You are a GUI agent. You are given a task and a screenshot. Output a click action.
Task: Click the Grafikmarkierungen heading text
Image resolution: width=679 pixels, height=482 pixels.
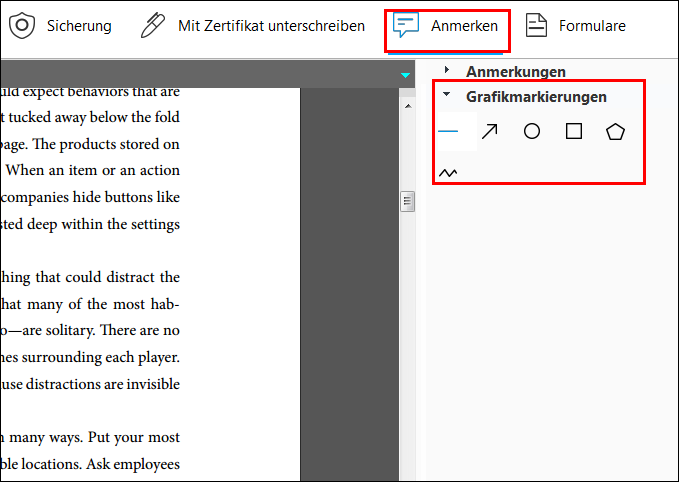(536, 97)
